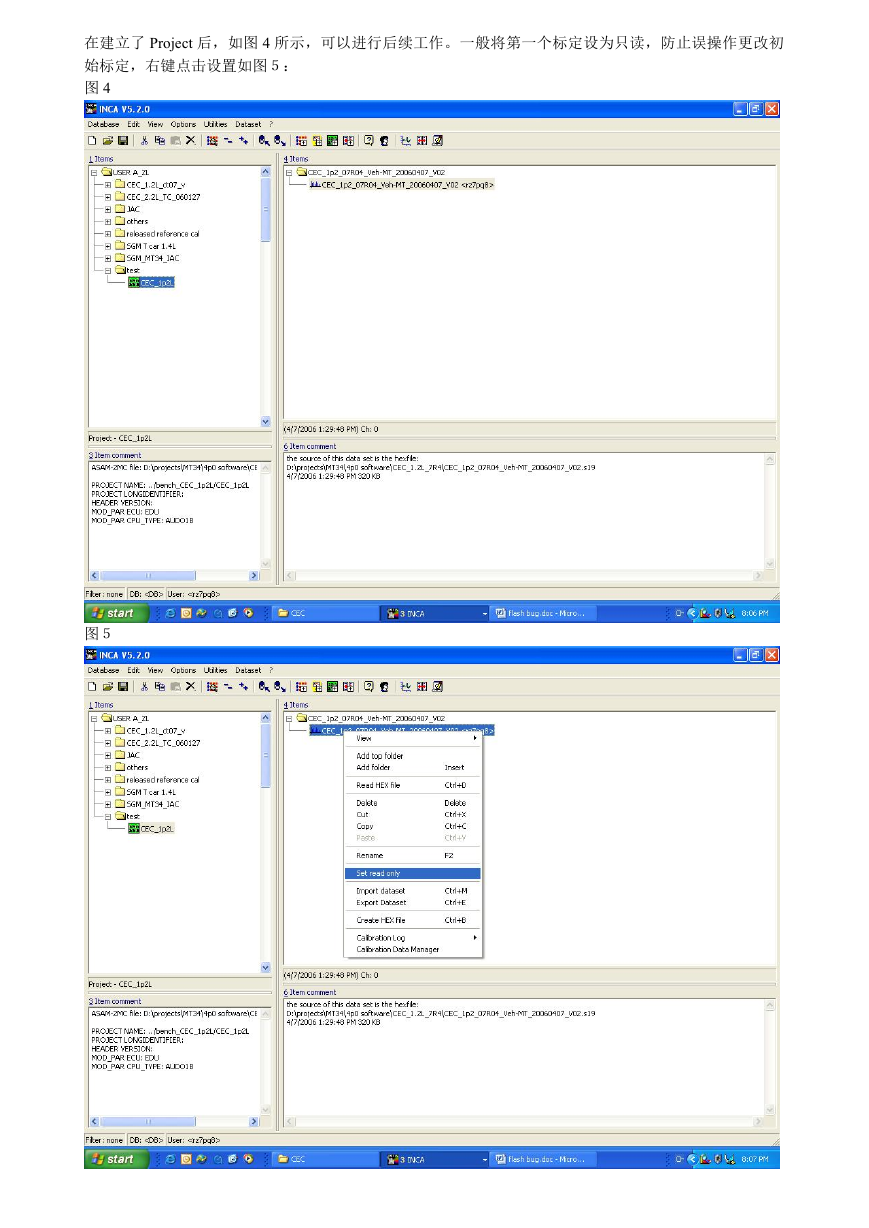Viewport: 869px width, 1228px height.
Task: Click 3 INCA taskbar button in Figure 5
Action: coord(435,1159)
